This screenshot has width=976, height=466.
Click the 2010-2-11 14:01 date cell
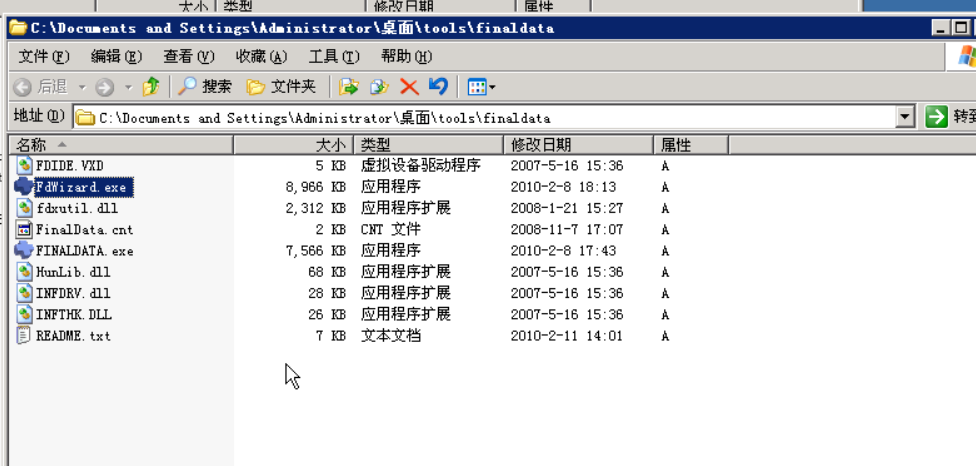(x=566, y=336)
